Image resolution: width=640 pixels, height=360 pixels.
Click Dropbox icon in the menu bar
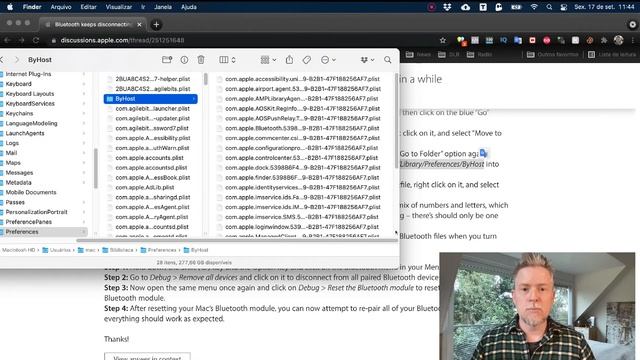pyautogui.click(x=447, y=7)
